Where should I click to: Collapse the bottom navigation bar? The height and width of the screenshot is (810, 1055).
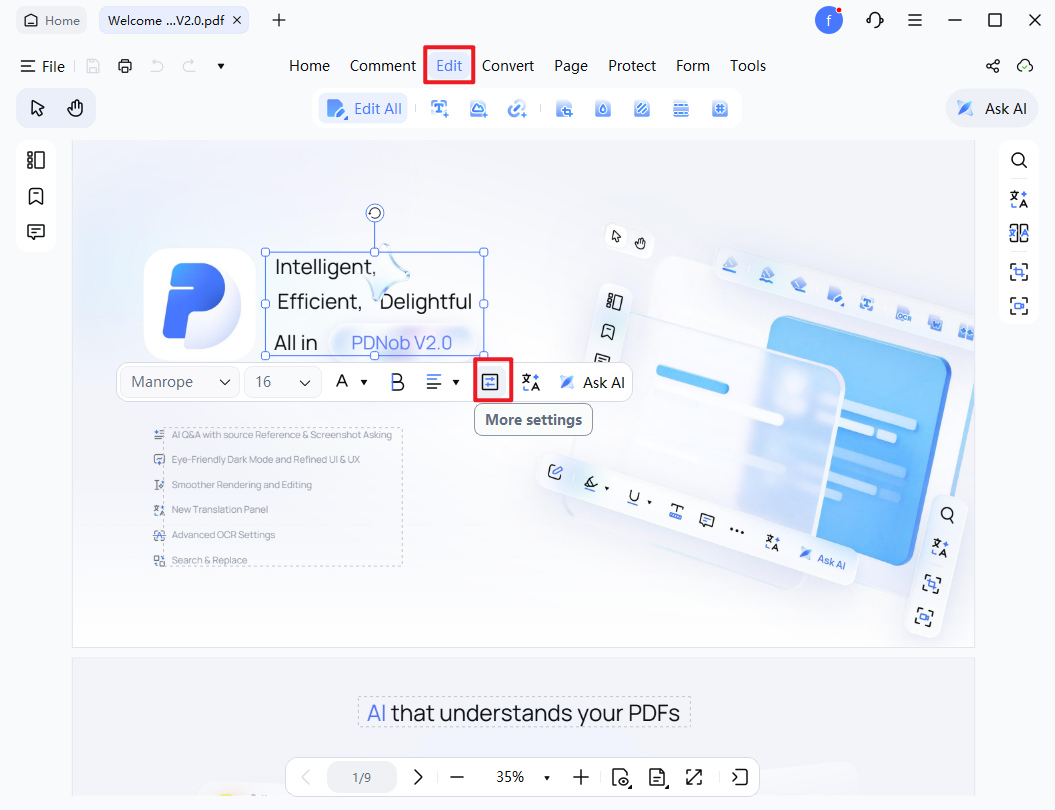tap(739, 777)
